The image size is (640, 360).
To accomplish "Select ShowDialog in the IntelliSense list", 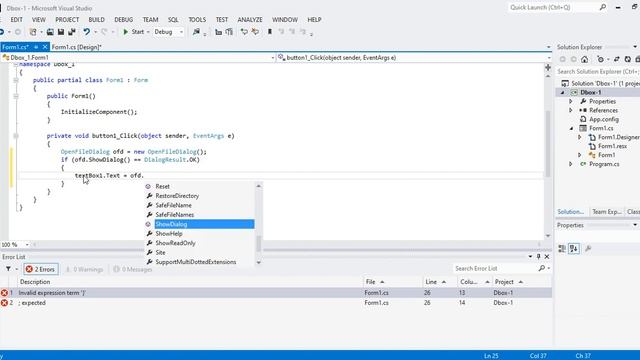I will (x=204, y=224).
